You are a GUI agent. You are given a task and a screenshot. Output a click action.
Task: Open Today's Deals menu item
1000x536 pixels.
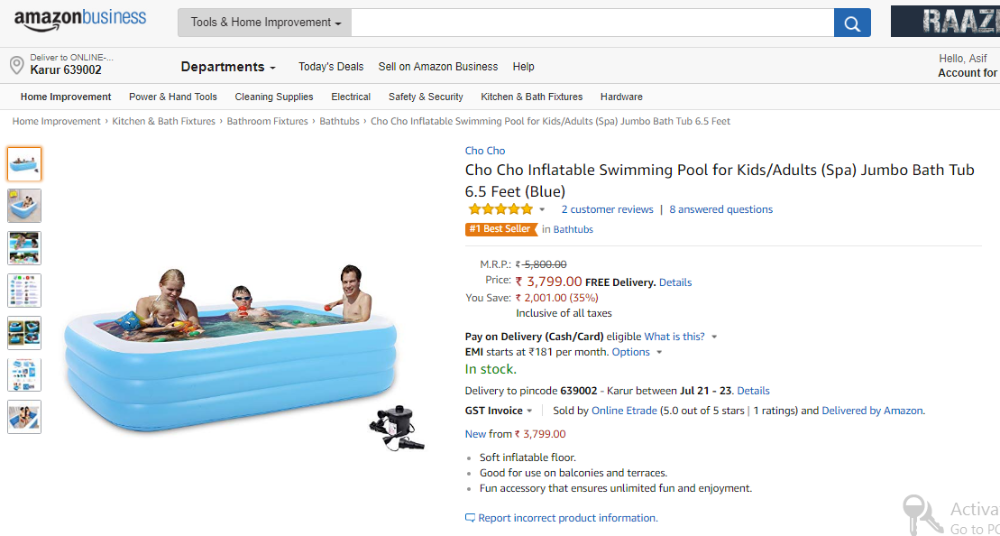331,67
